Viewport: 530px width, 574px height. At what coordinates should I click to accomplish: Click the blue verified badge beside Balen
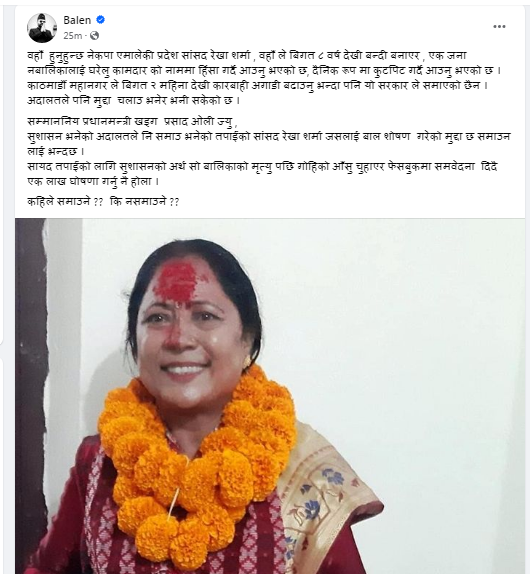click(x=101, y=20)
